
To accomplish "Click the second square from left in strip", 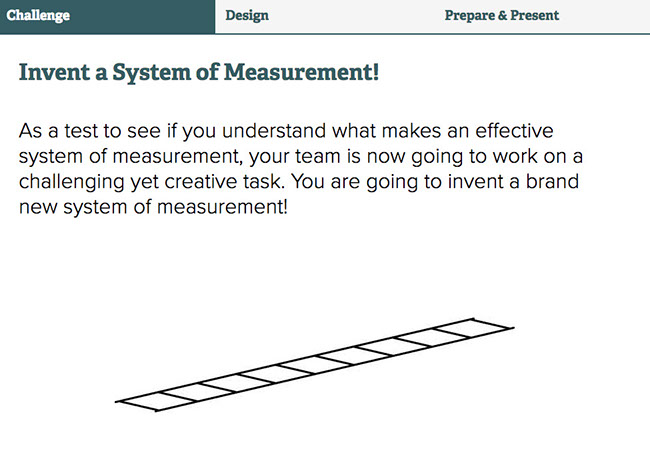I will (x=196, y=392).
